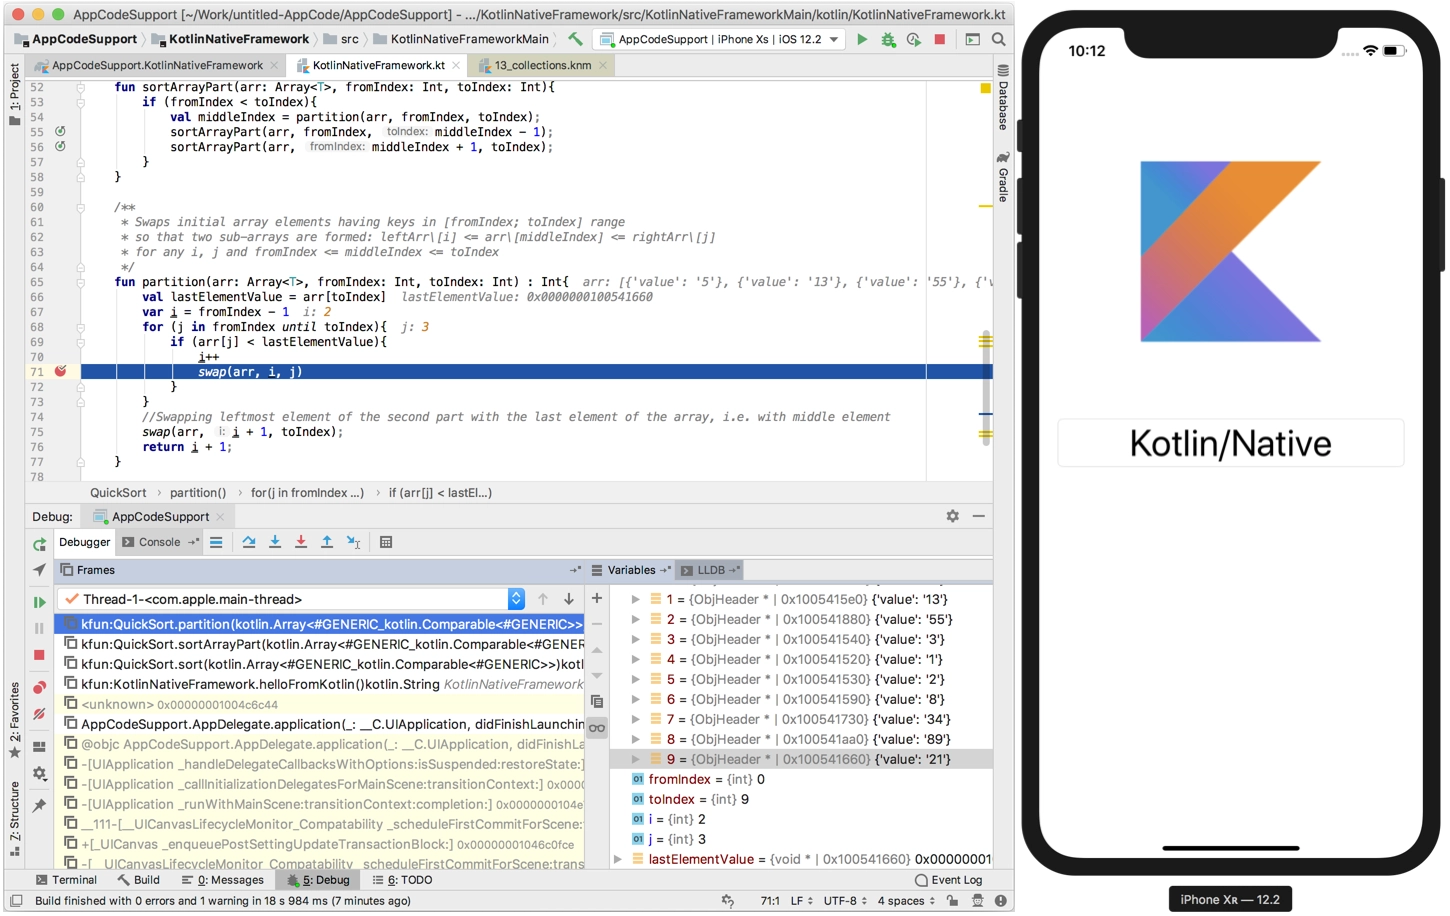Image resolution: width=1450 pixels, height=916 pixels.
Task: Click the Step Into icon
Action: click(x=275, y=542)
